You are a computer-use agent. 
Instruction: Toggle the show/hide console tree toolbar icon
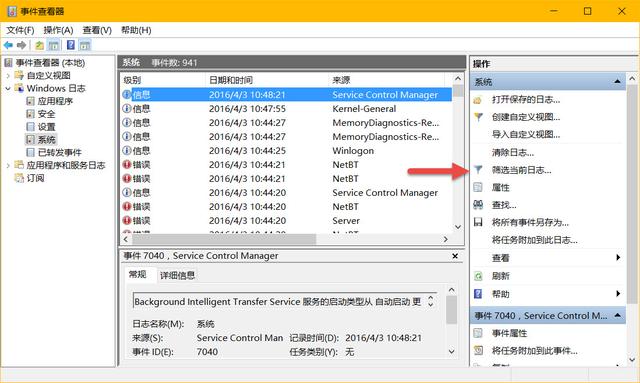pos(53,45)
